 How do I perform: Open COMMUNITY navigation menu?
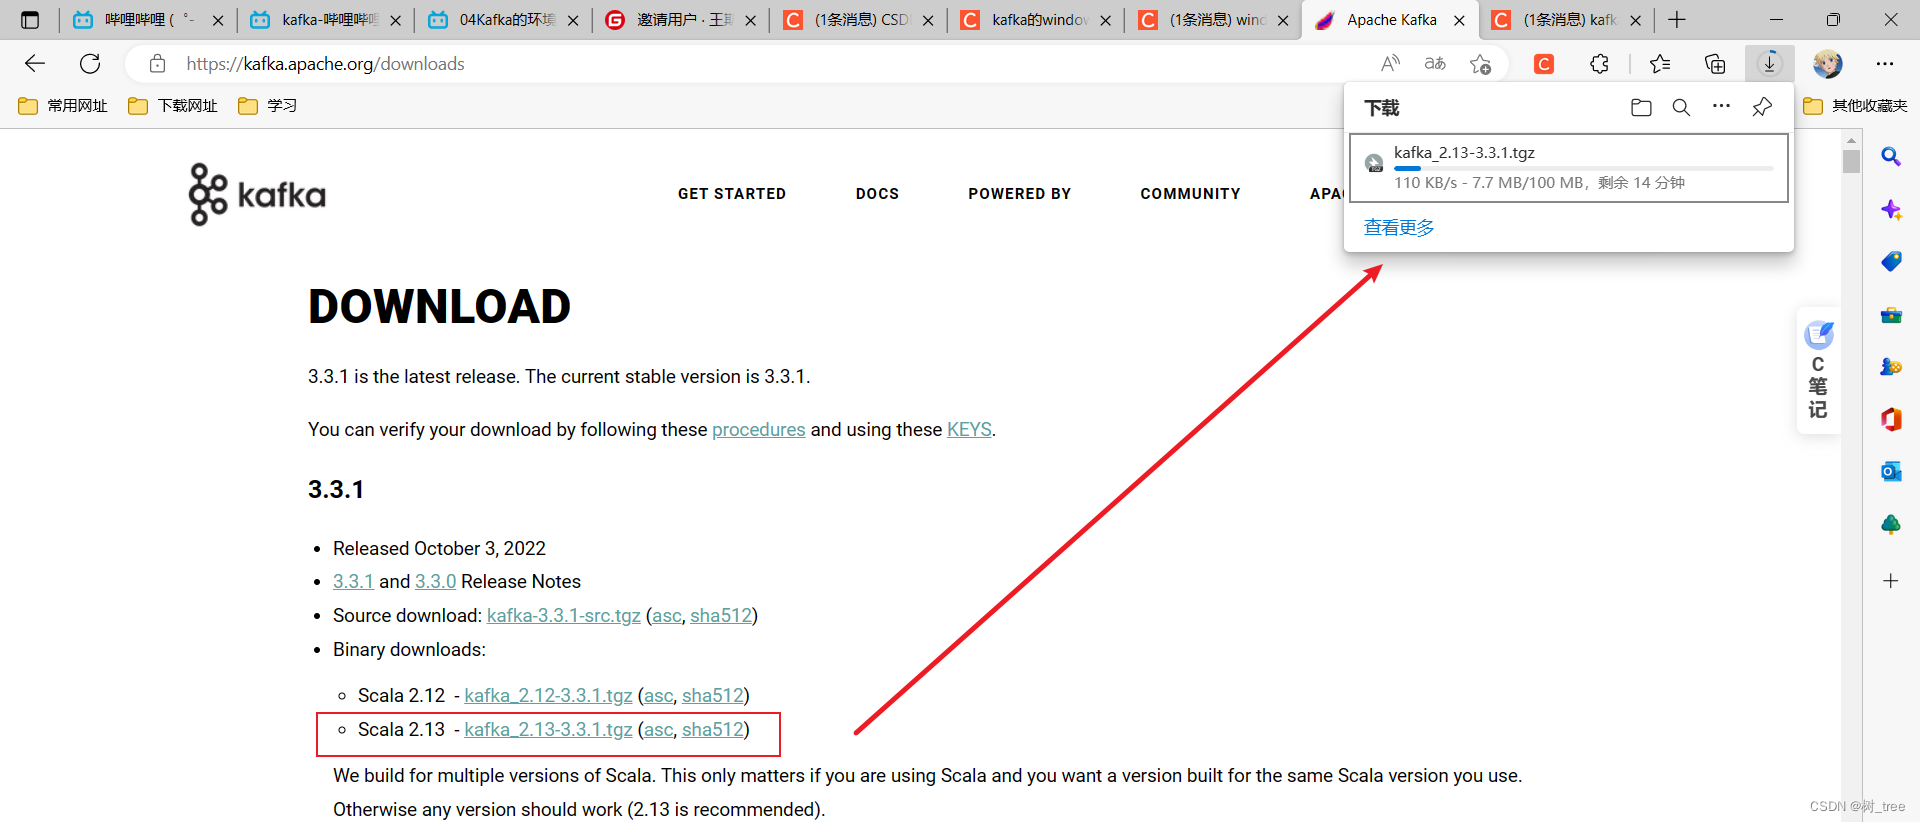coord(1190,194)
